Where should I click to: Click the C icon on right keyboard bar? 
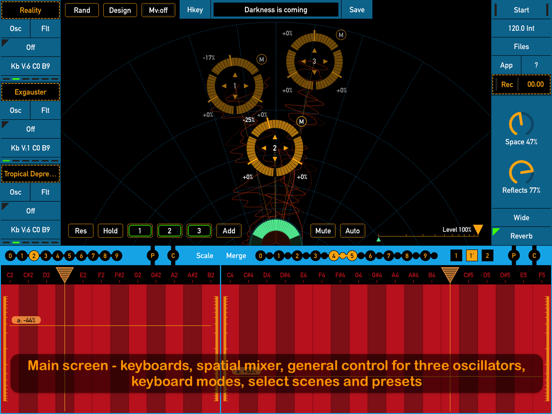tap(534, 256)
